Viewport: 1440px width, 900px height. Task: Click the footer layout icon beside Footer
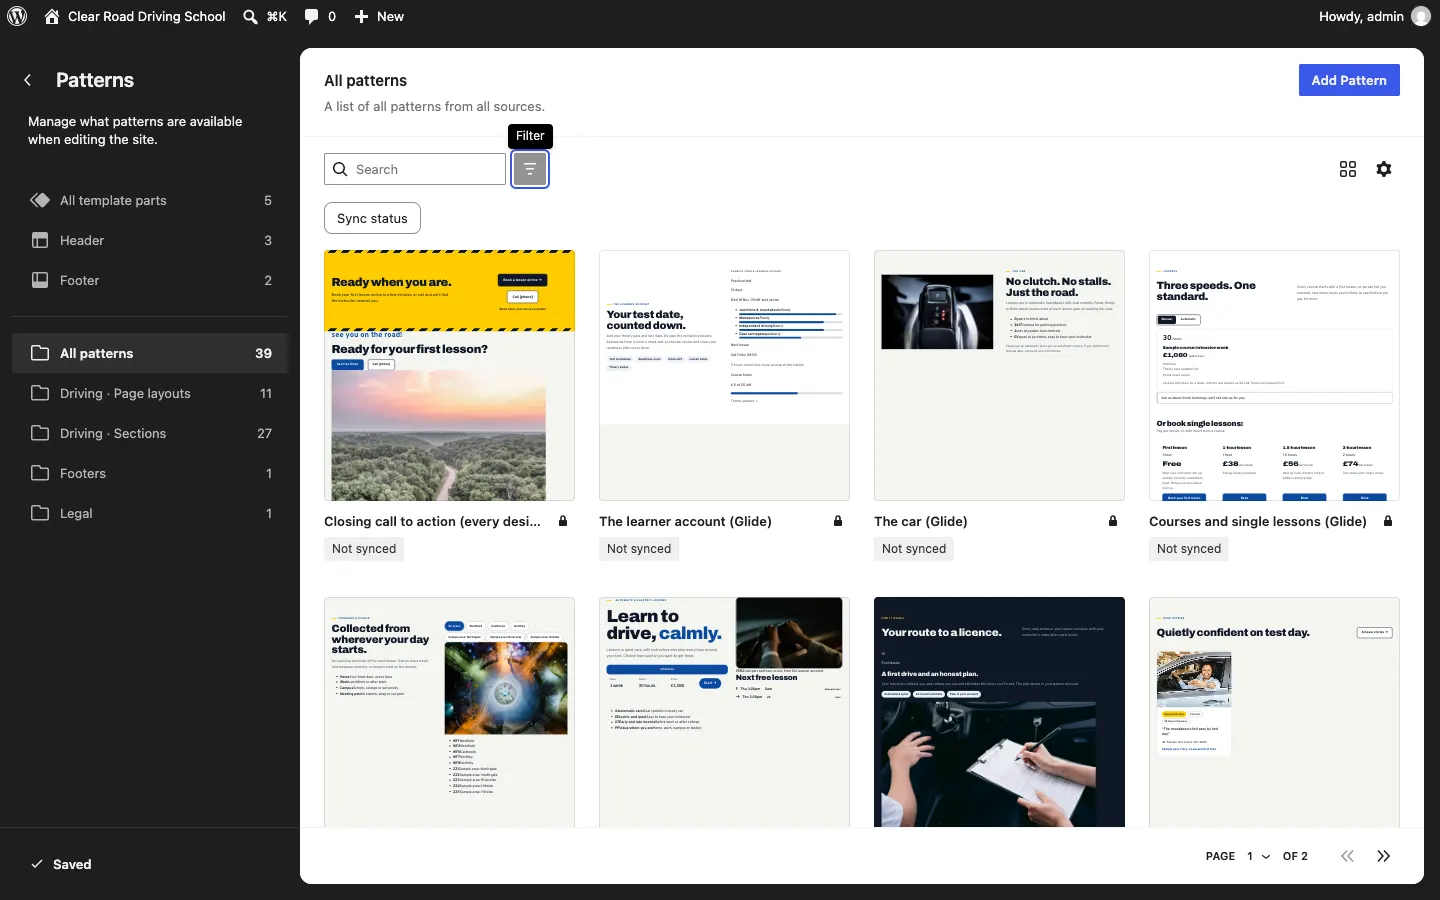tap(40, 280)
